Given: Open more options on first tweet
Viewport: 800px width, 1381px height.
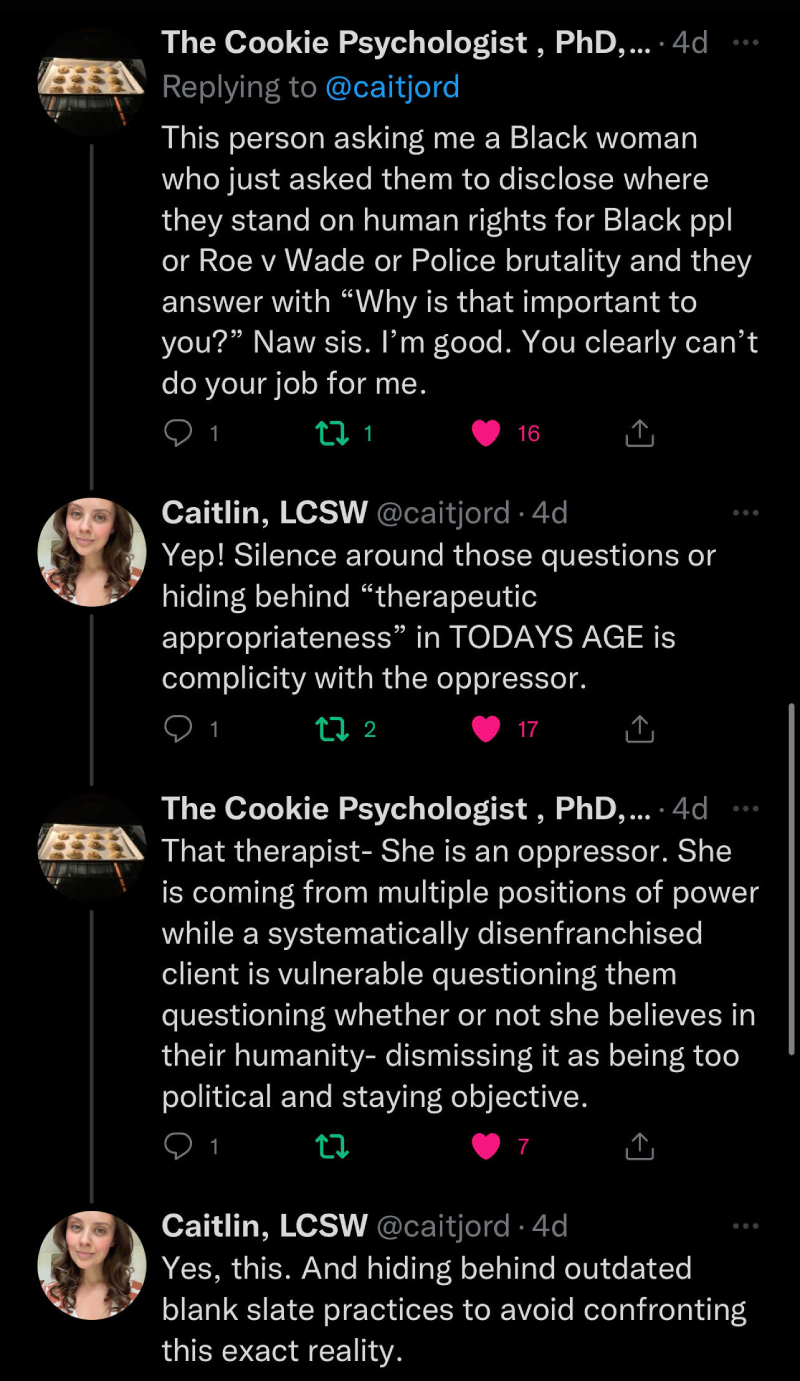Looking at the screenshot, I should 746,43.
